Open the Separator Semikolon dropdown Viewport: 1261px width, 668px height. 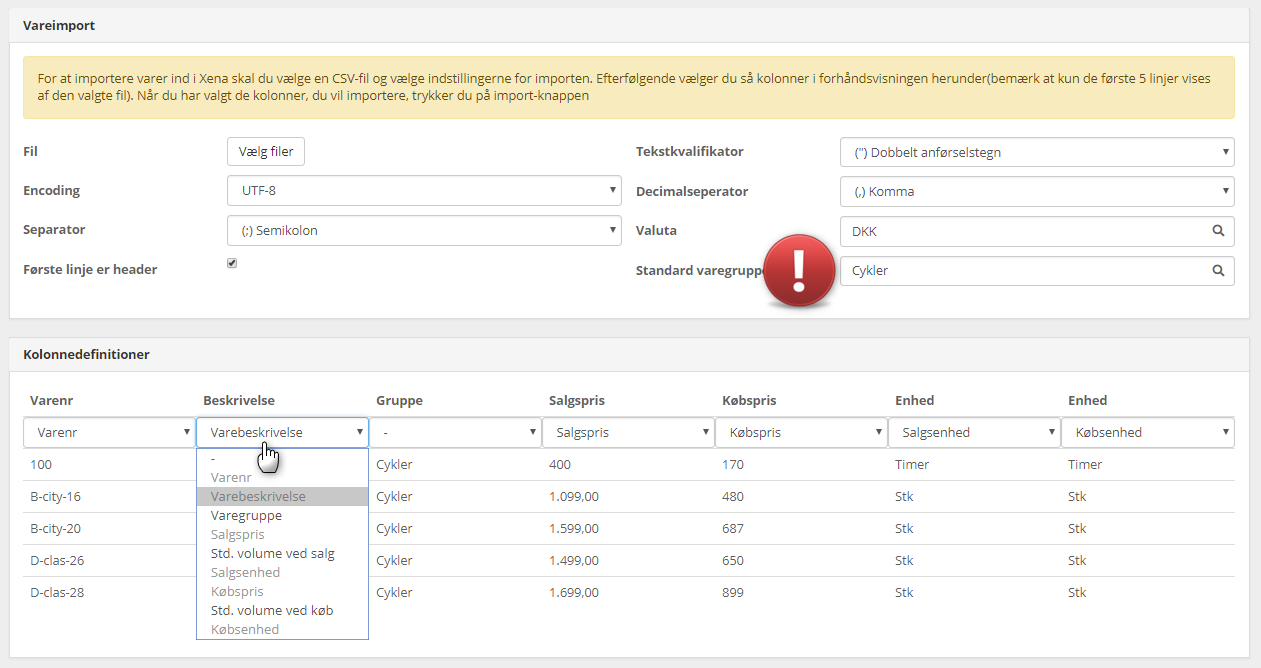424,231
